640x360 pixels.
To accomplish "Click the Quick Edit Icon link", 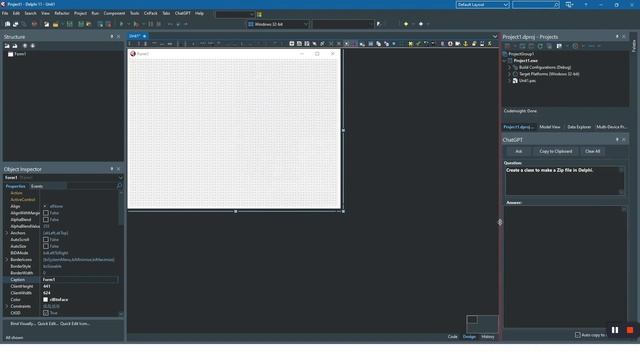I will [75, 324].
